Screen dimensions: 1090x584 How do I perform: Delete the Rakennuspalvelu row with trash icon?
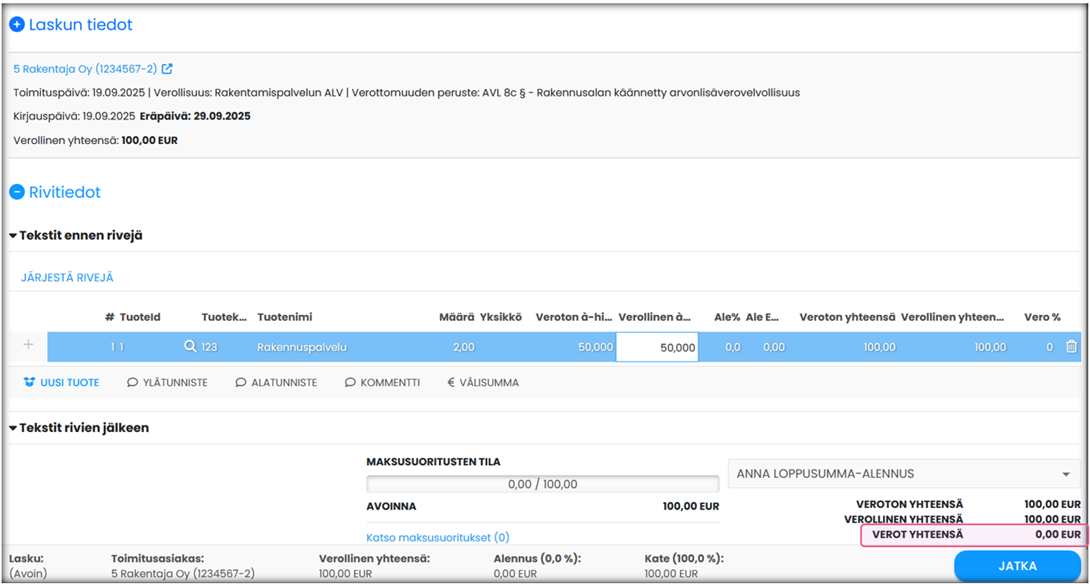1071,347
